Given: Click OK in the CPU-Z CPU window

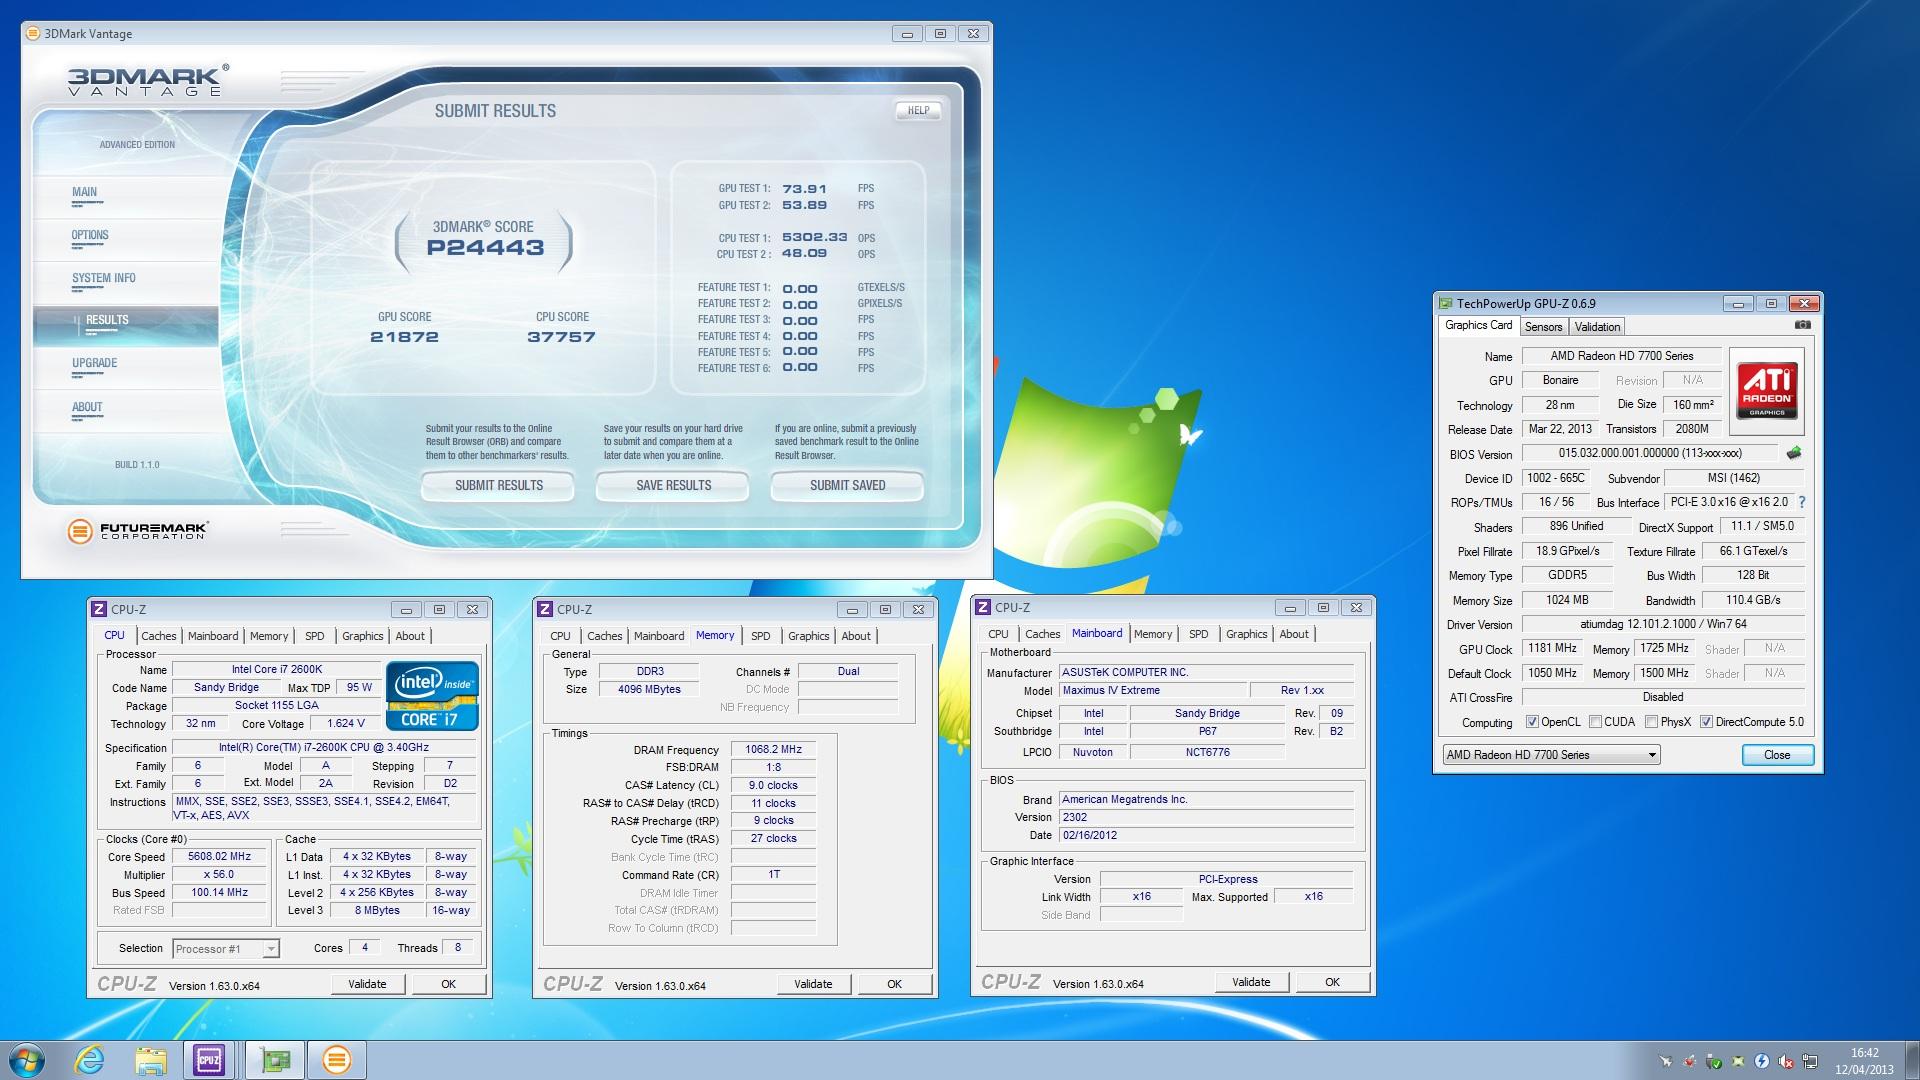Looking at the screenshot, I should click(448, 984).
